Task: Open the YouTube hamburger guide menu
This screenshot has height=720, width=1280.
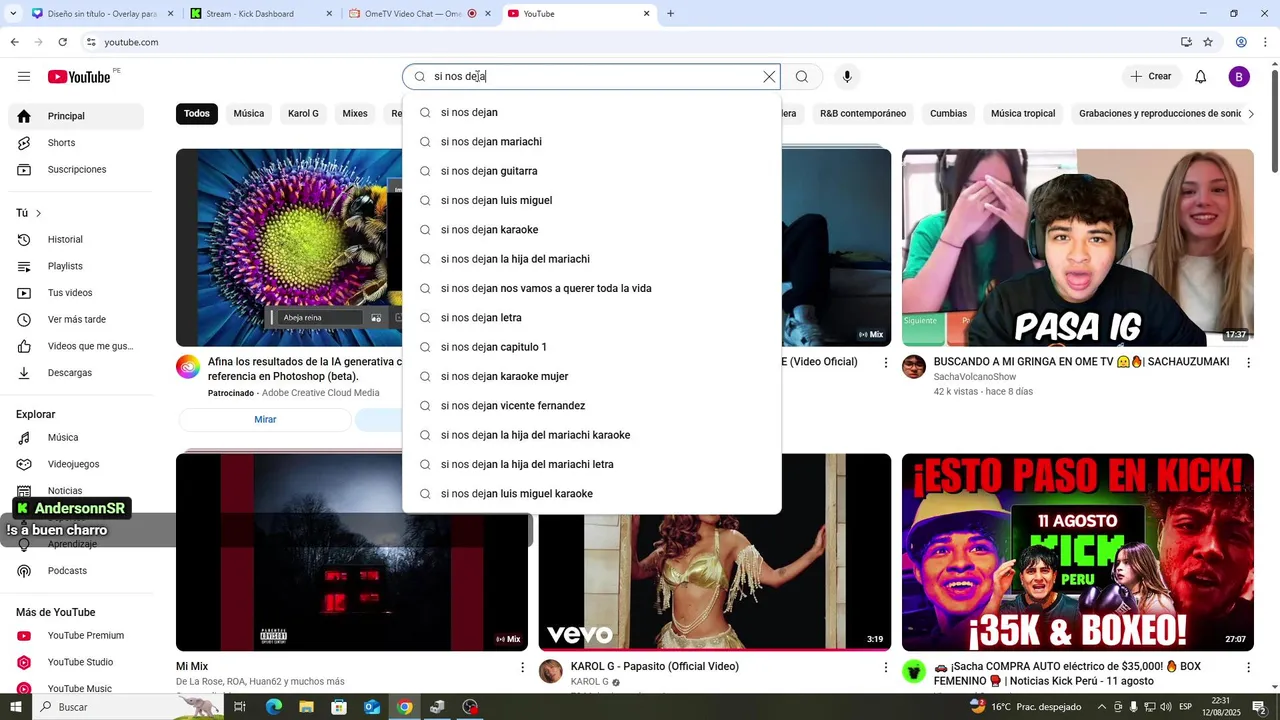Action: (24, 77)
